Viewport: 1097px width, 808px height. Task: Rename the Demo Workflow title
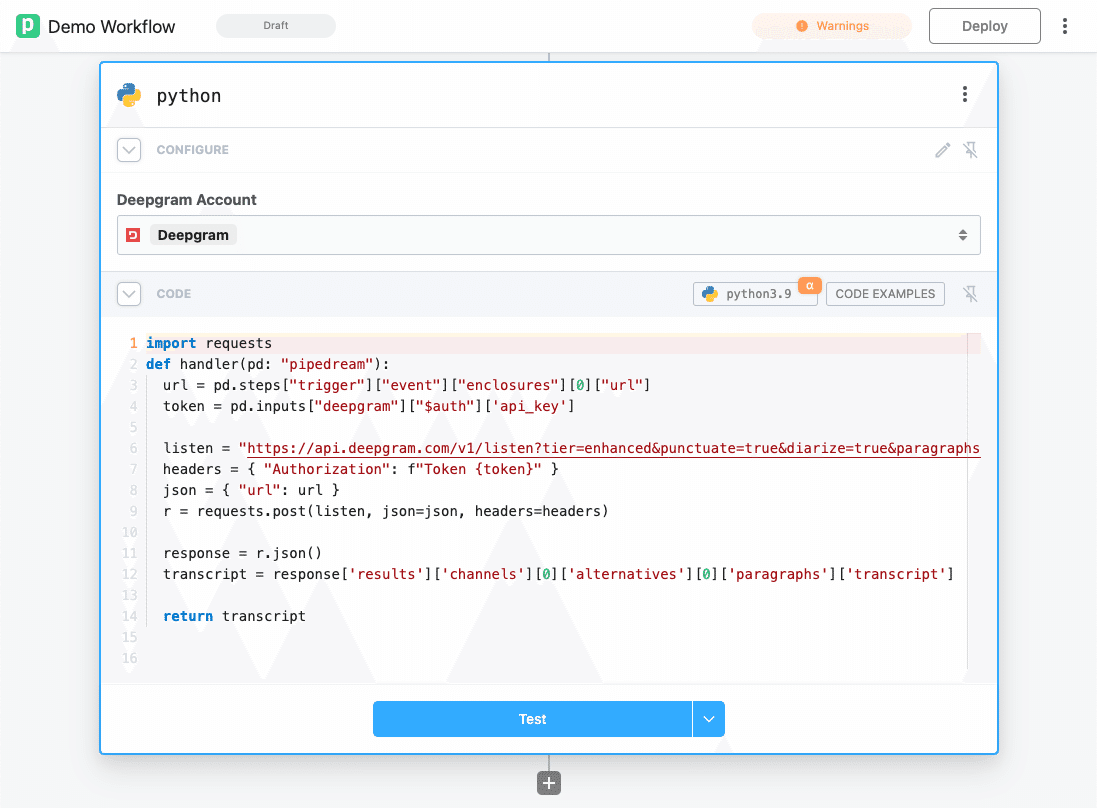tap(112, 27)
